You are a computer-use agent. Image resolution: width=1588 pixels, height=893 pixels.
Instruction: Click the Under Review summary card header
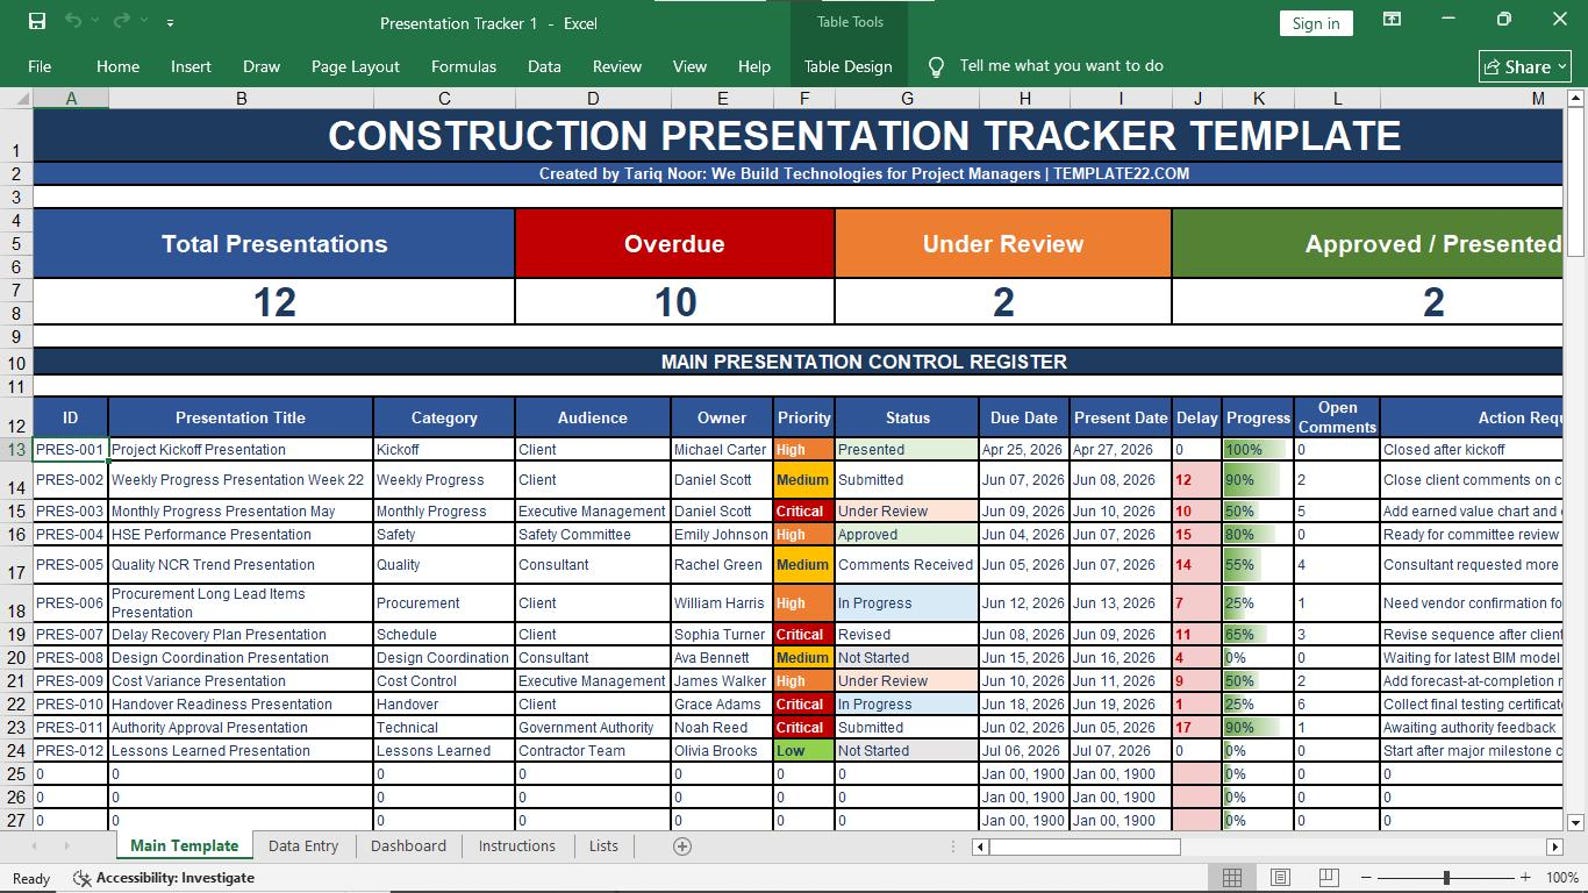[1003, 244]
